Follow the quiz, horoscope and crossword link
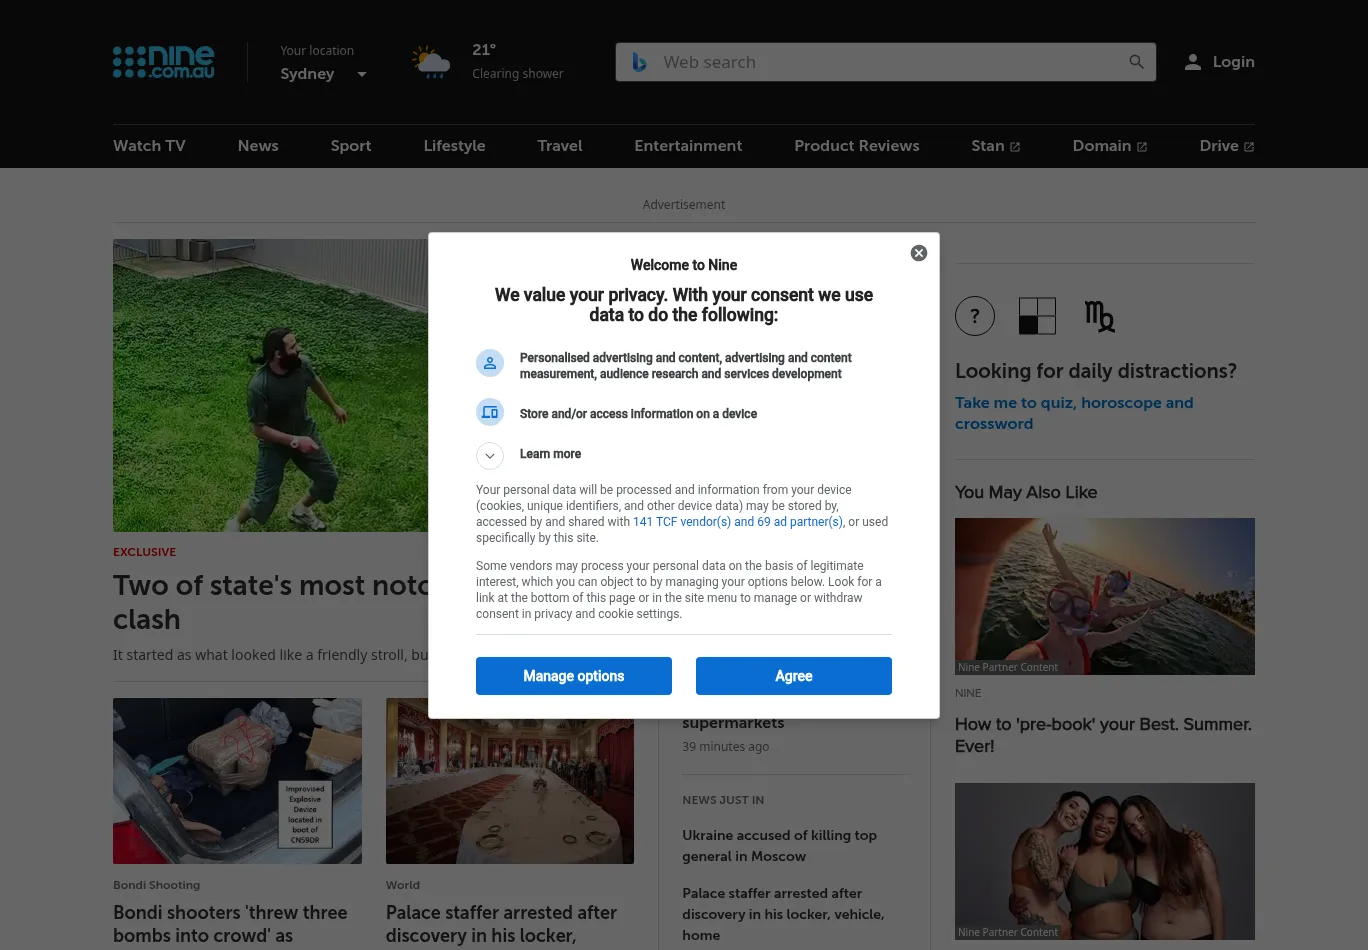The height and width of the screenshot is (950, 1368). tap(1074, 413)
